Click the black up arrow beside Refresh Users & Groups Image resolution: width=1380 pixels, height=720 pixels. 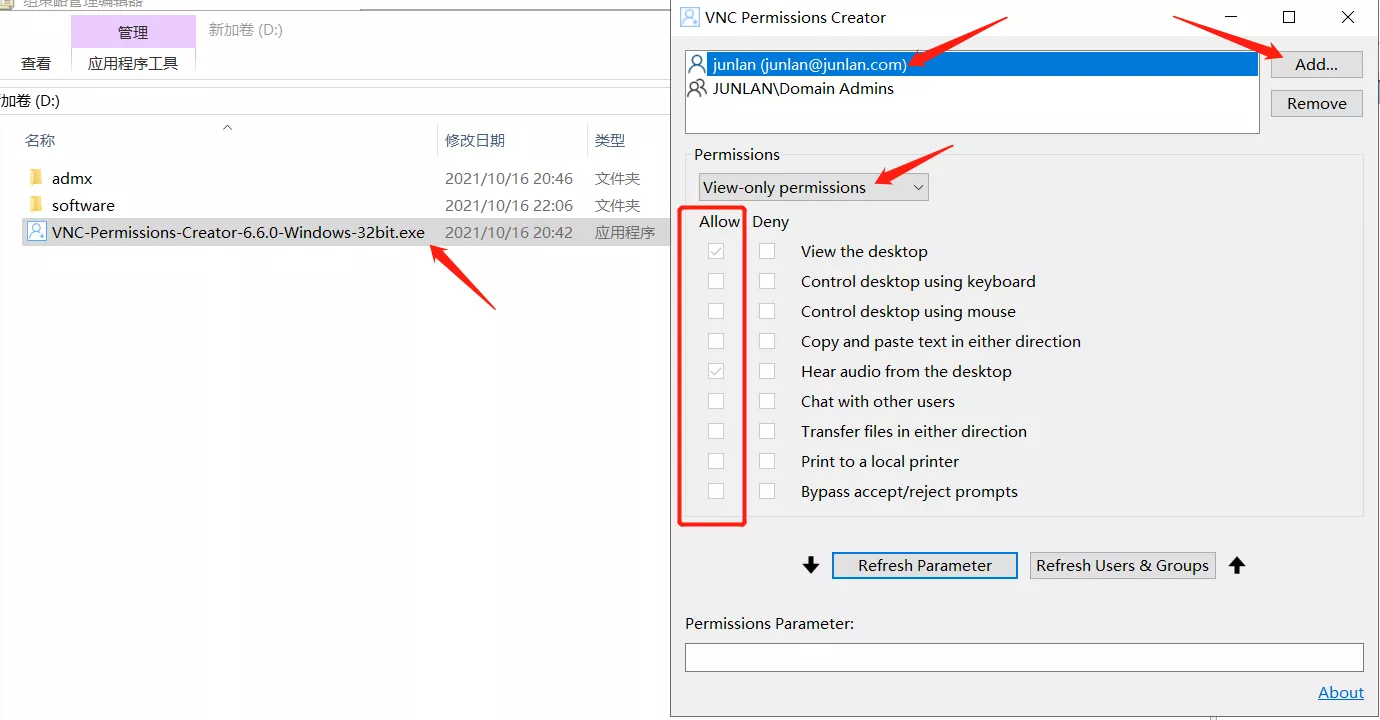[1237, 566]
